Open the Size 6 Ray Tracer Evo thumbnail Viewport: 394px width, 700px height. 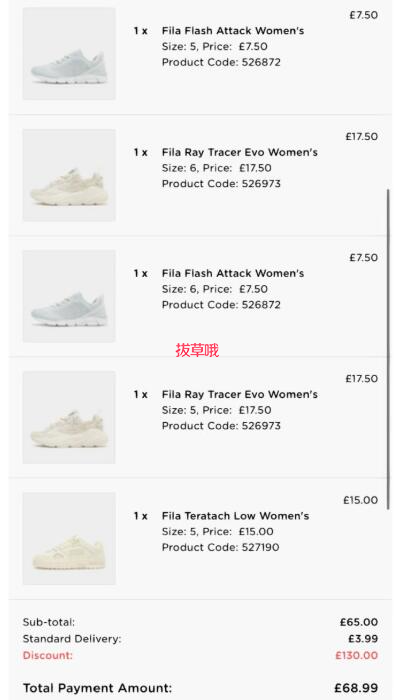tap(69, 175)
